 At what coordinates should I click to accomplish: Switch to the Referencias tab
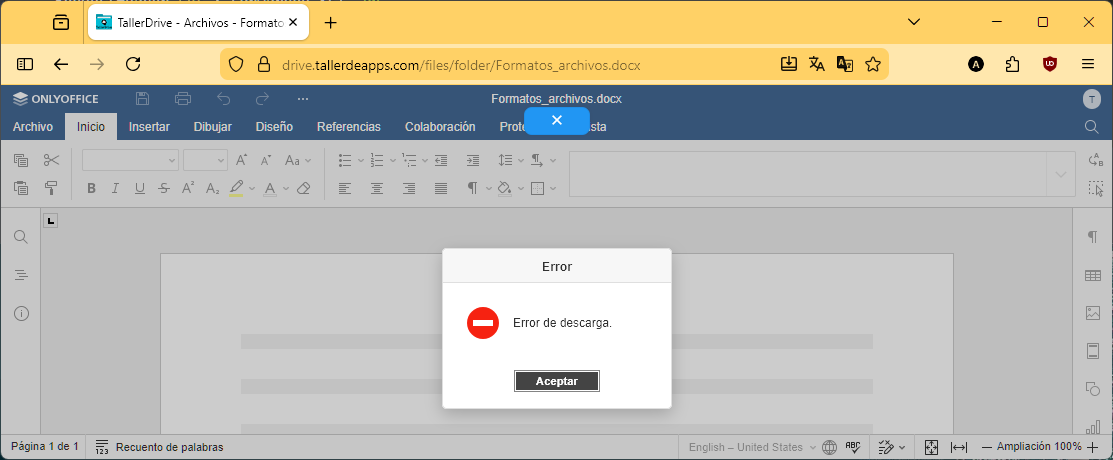348,127
